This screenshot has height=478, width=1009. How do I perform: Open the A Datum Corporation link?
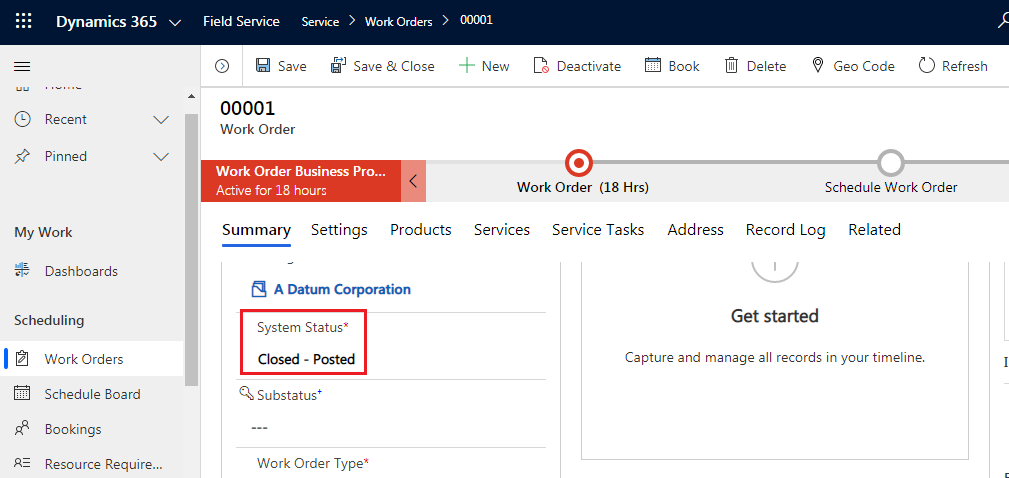tap(342, 290)
